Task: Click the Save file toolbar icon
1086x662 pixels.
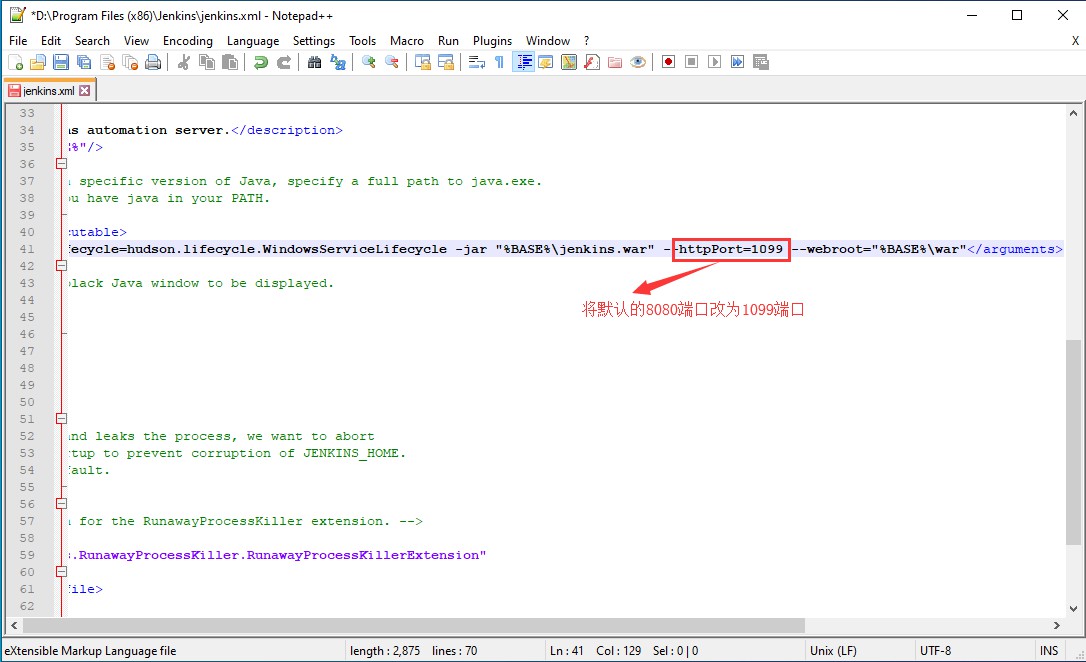Action: click(61, 62)
